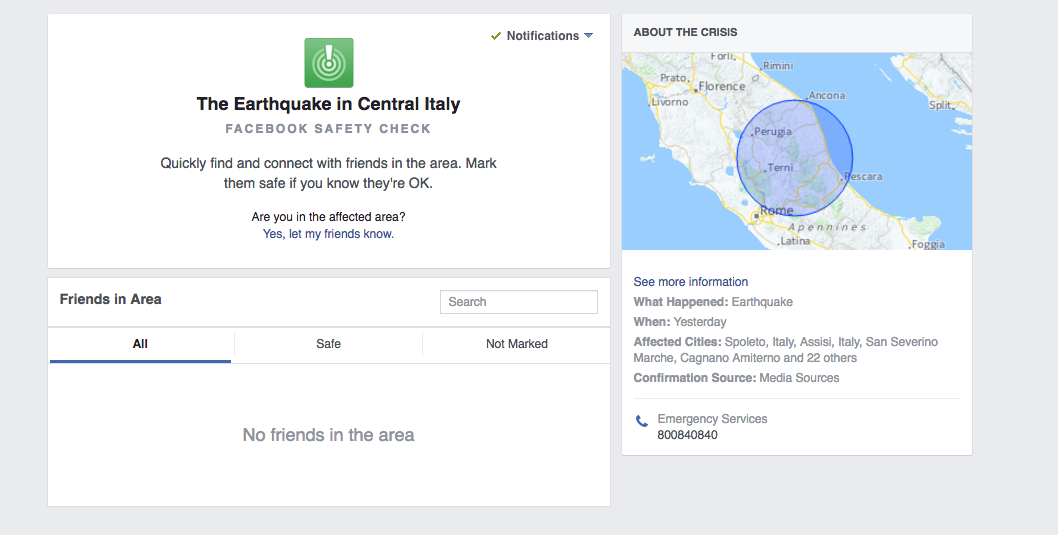
Task: Click the blue affected-area circle on map
Action: (x=794, y=158)
